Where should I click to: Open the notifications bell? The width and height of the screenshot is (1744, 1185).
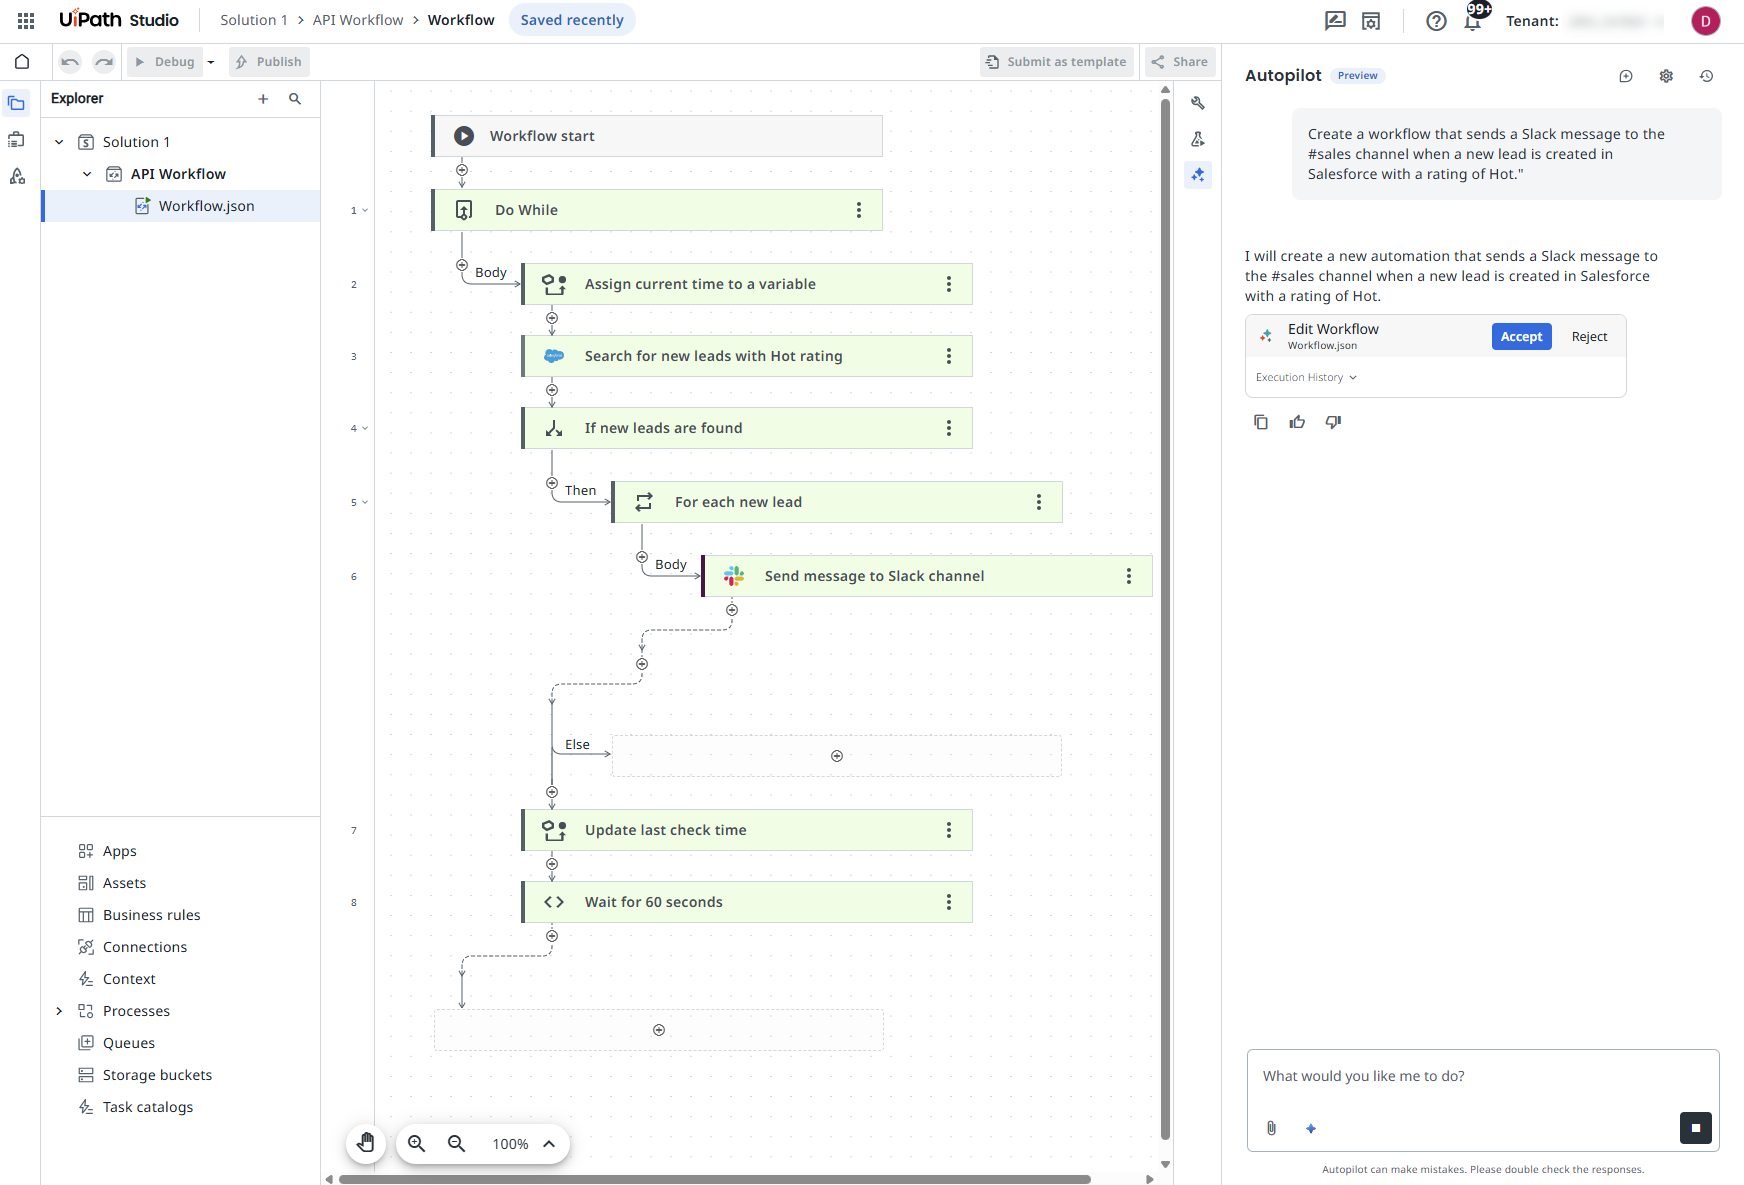(1472, 21)
